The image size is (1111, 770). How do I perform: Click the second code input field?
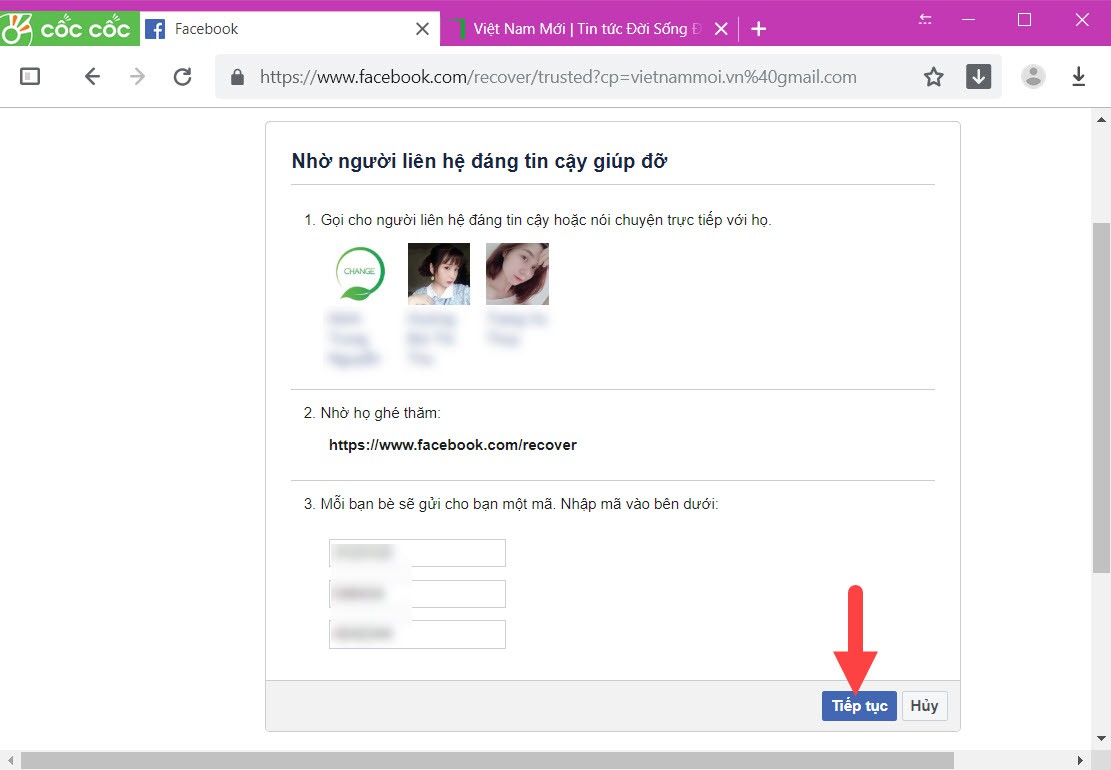(x=417, y=594)
